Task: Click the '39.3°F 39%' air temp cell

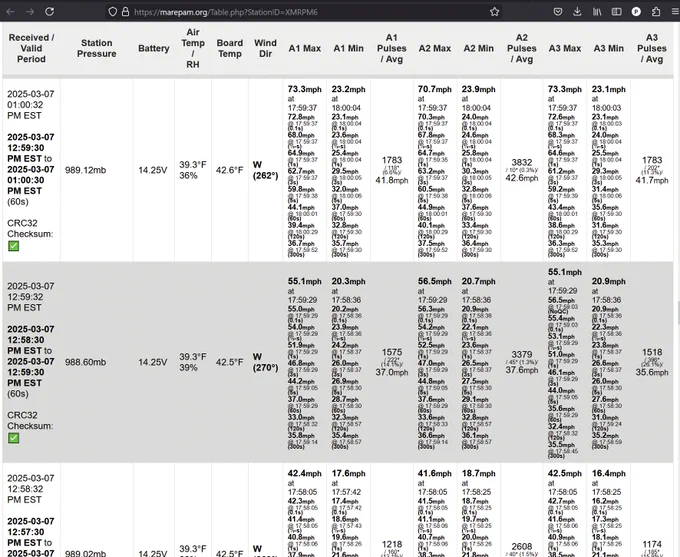Action: click(193, 362)
